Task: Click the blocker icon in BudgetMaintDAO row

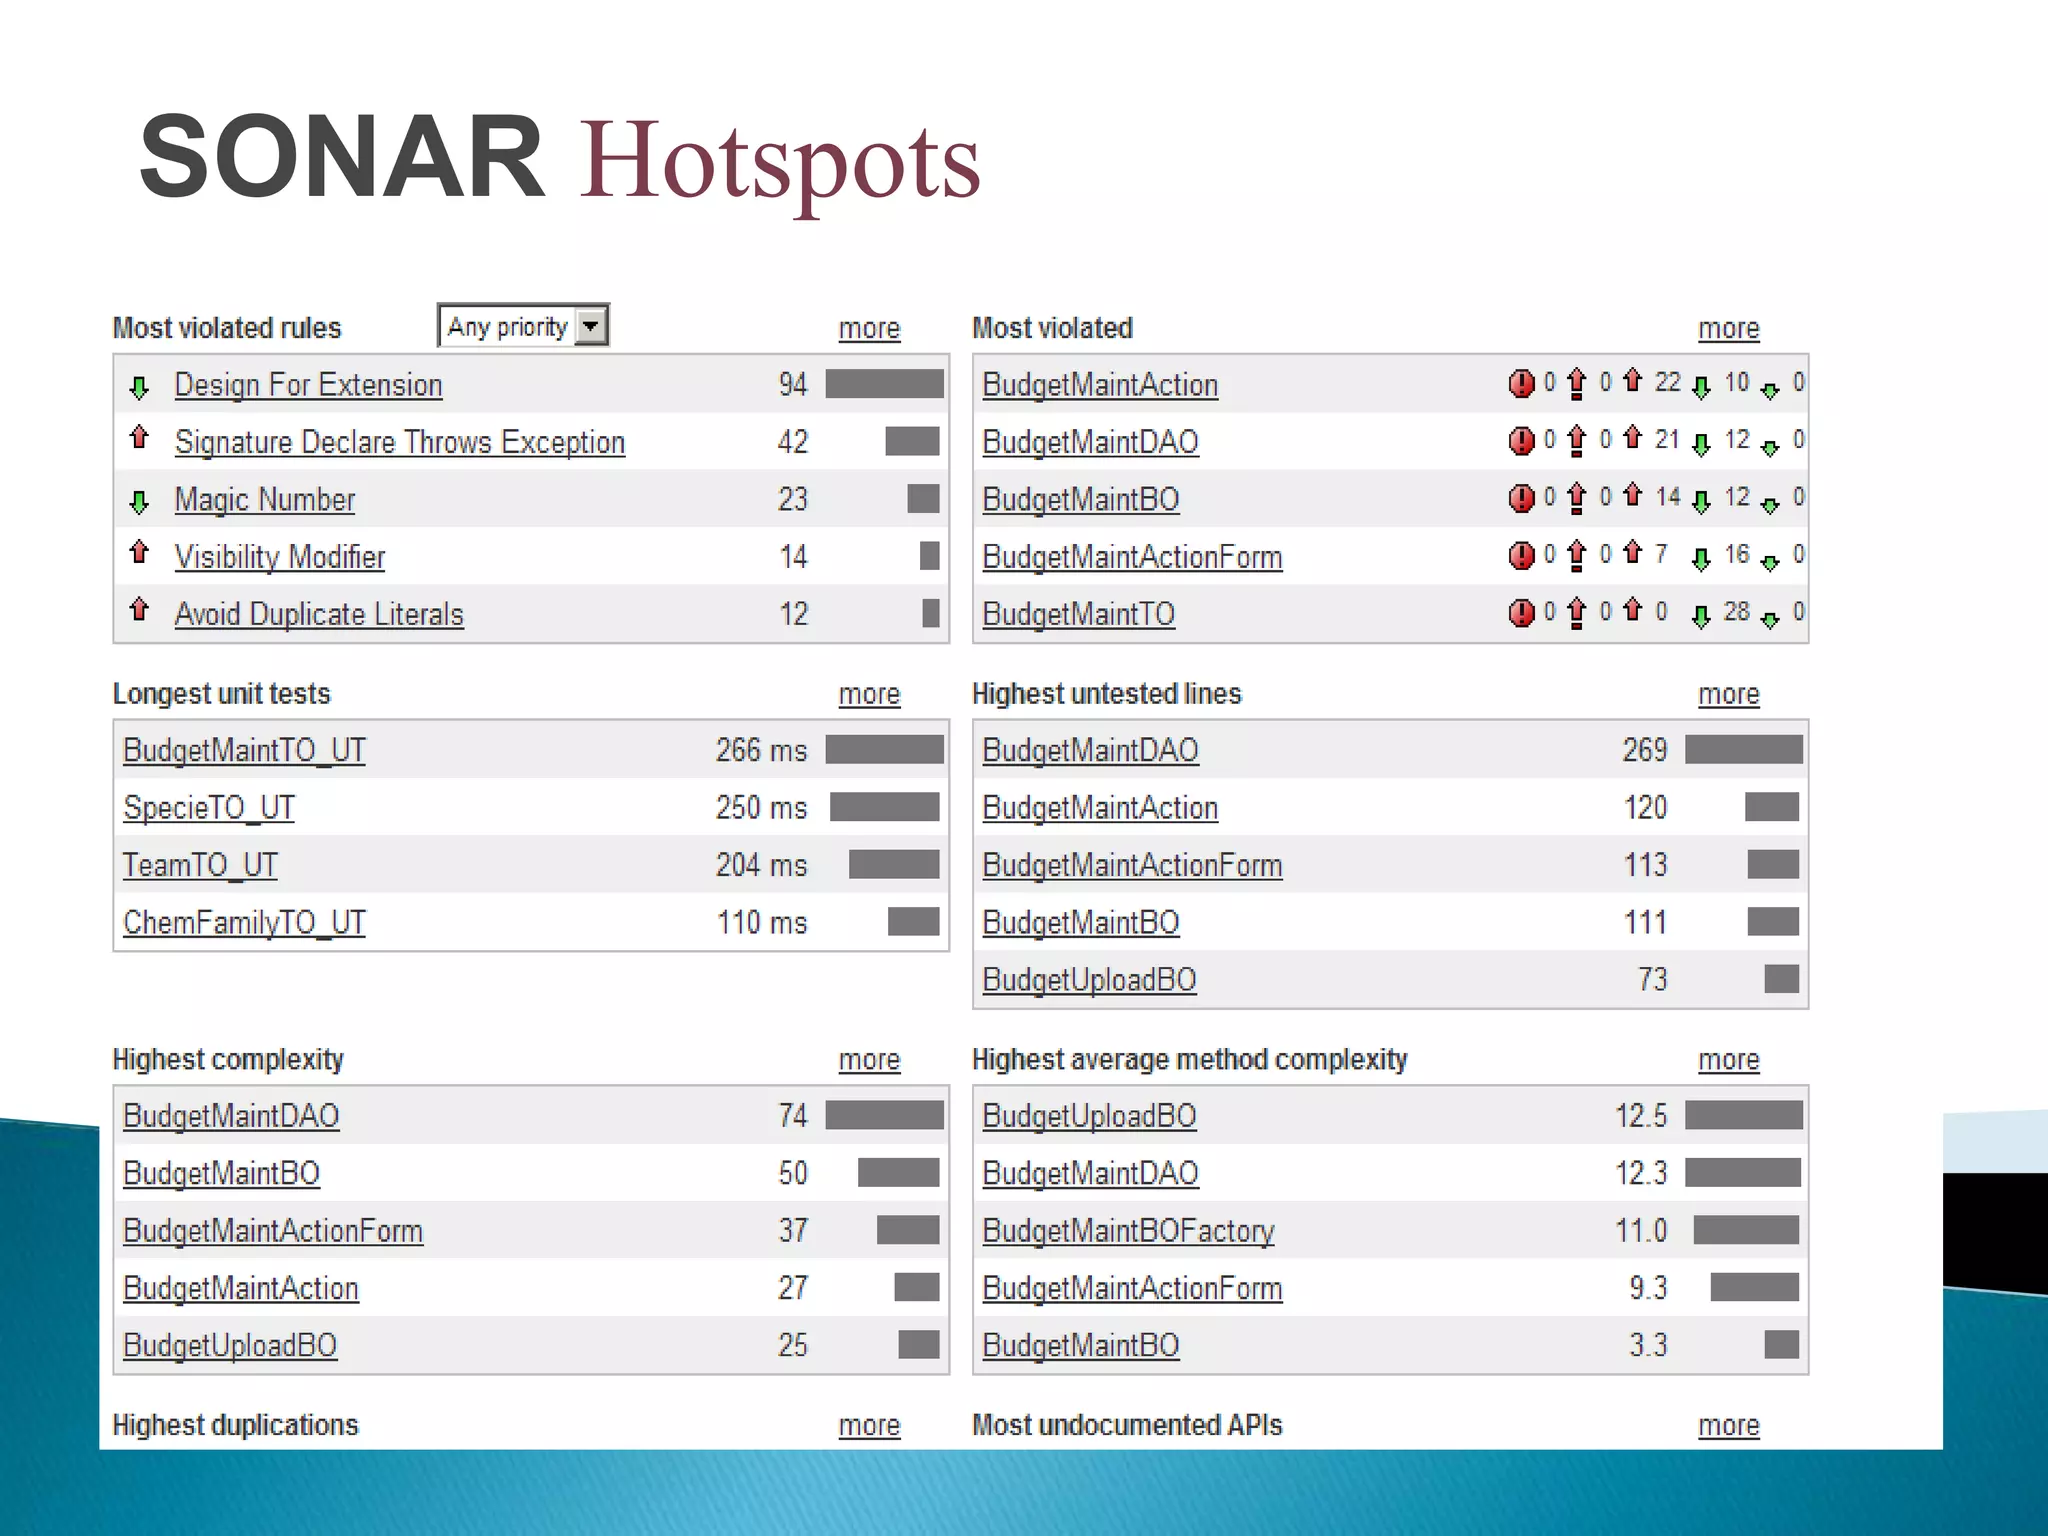Action: point(1521,441)
